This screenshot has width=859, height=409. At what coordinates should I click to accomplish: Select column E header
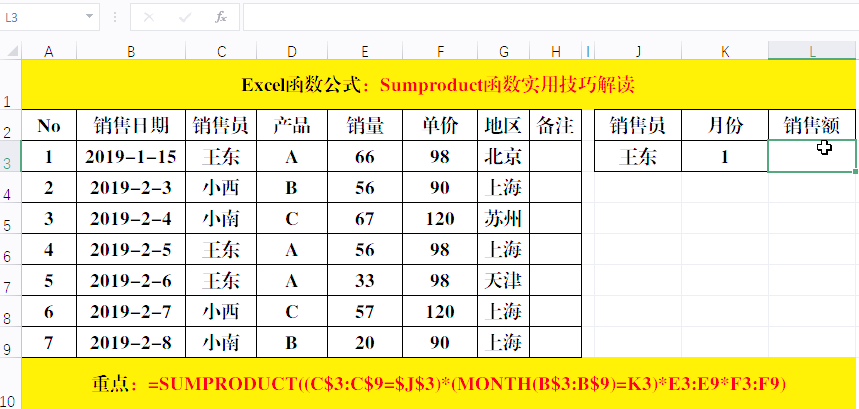tap(365, 51)
